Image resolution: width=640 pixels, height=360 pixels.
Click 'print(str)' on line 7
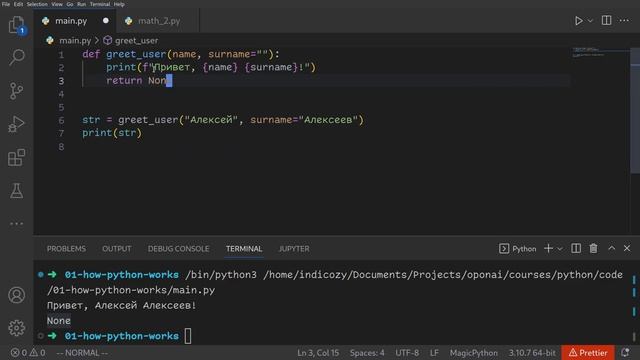(x=112, y=133)
